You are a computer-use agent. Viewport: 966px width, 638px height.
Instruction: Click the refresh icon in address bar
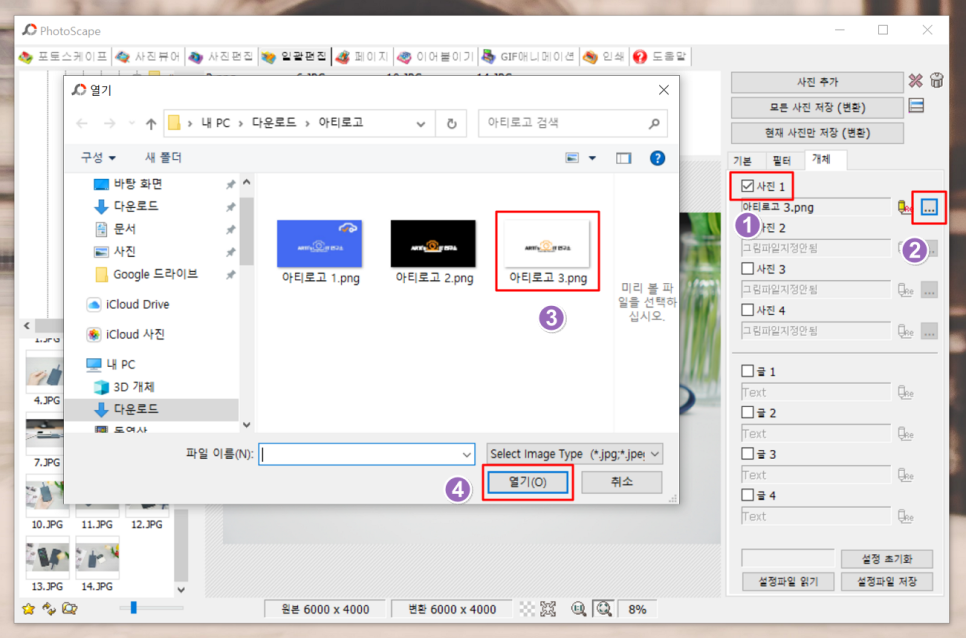[451, 123]
